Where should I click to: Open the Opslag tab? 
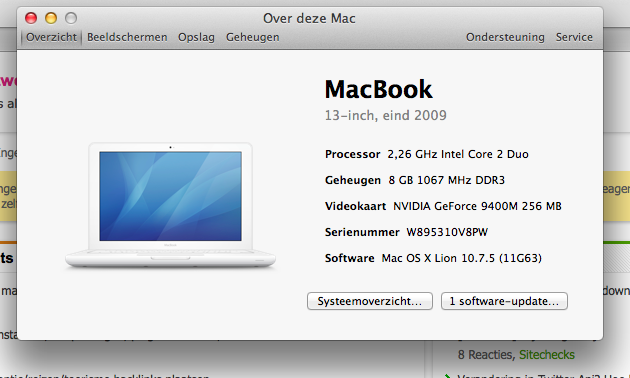click(x=196, y=37)
